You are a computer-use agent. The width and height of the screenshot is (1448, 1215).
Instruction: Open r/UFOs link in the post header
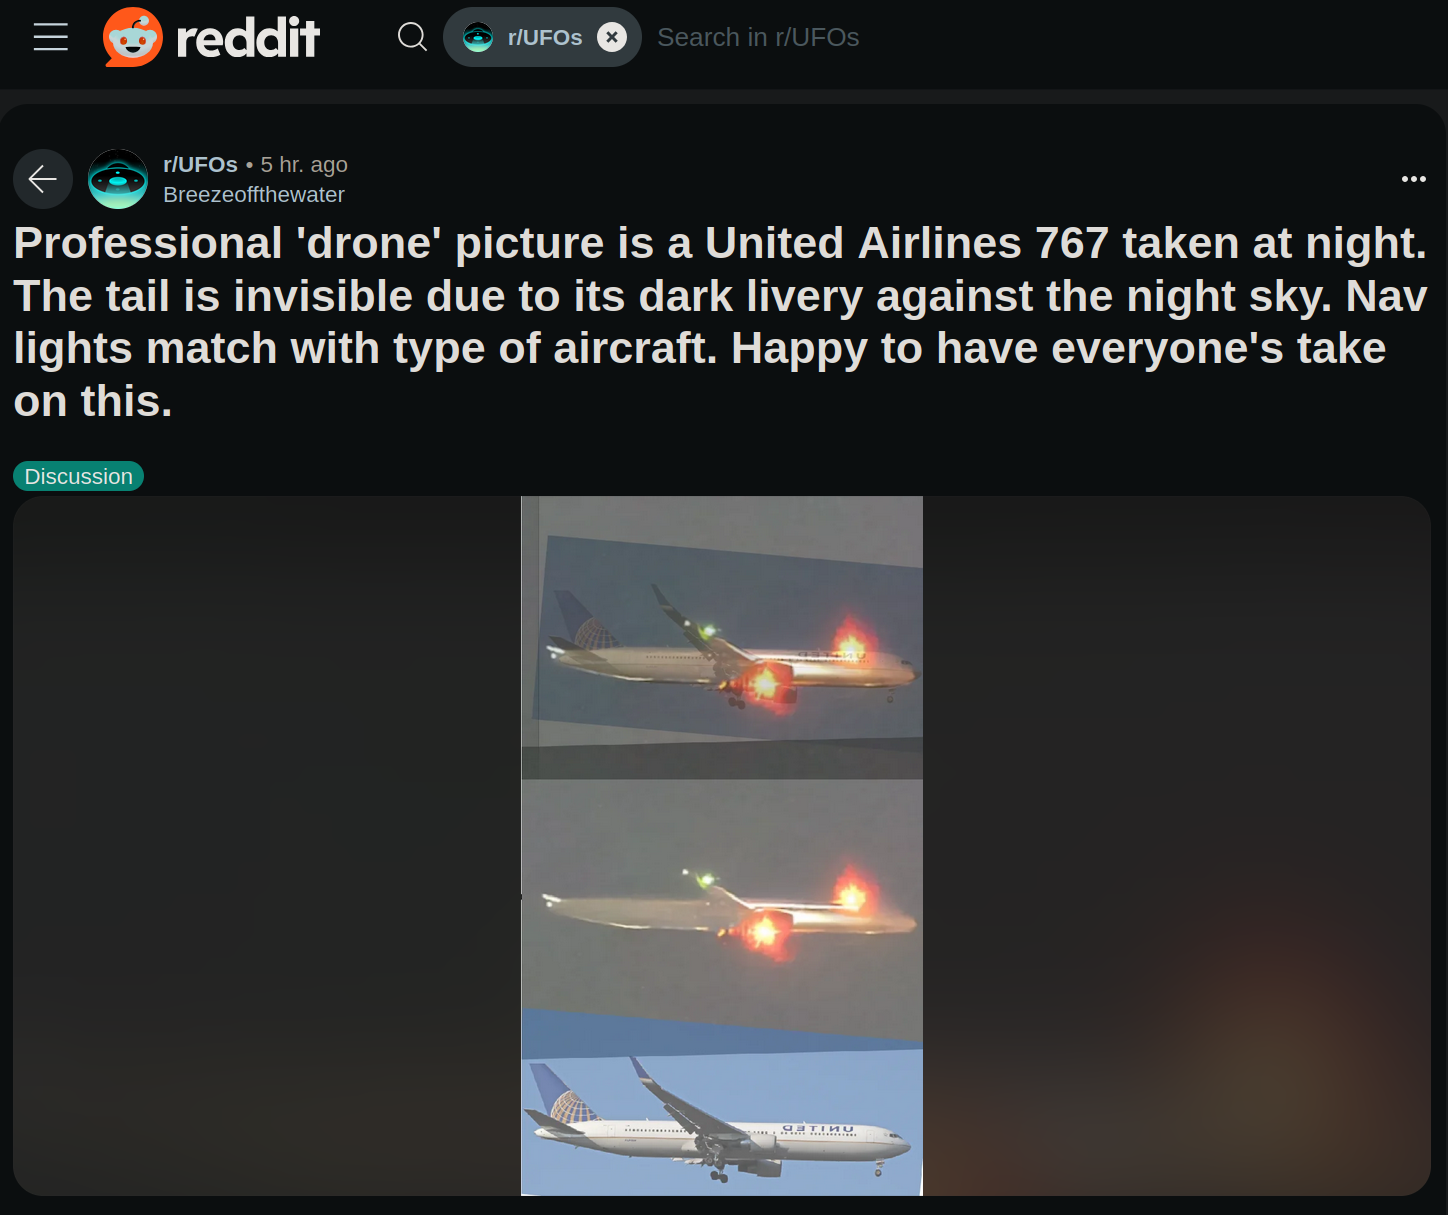click(200, 164)
